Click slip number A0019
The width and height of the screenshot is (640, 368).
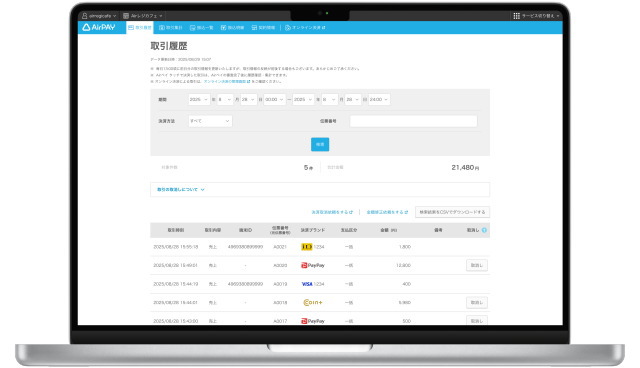[x=280, y=284]
